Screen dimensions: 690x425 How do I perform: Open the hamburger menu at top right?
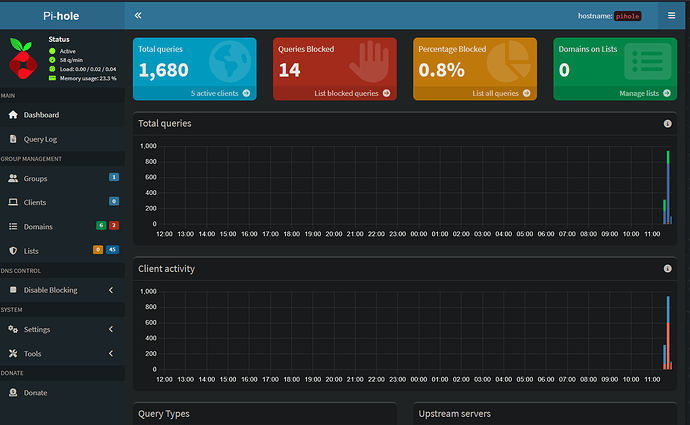[671, 15]
